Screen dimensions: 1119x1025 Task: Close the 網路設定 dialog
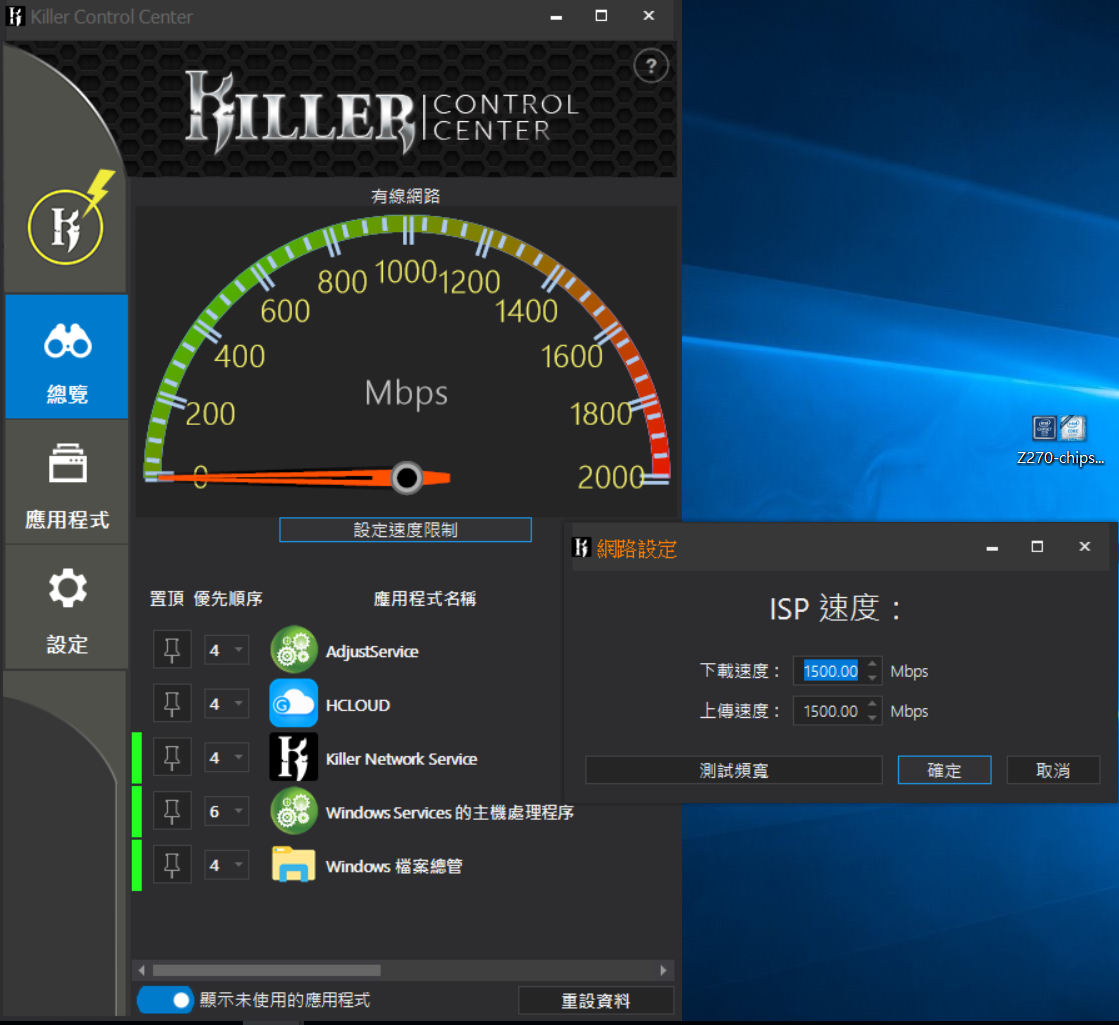click(1085, 547)
